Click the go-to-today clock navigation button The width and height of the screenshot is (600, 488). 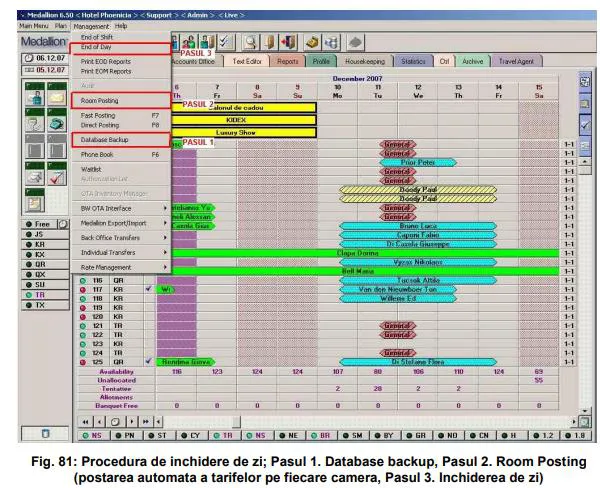pyautogui.click(x=115, y=422)
